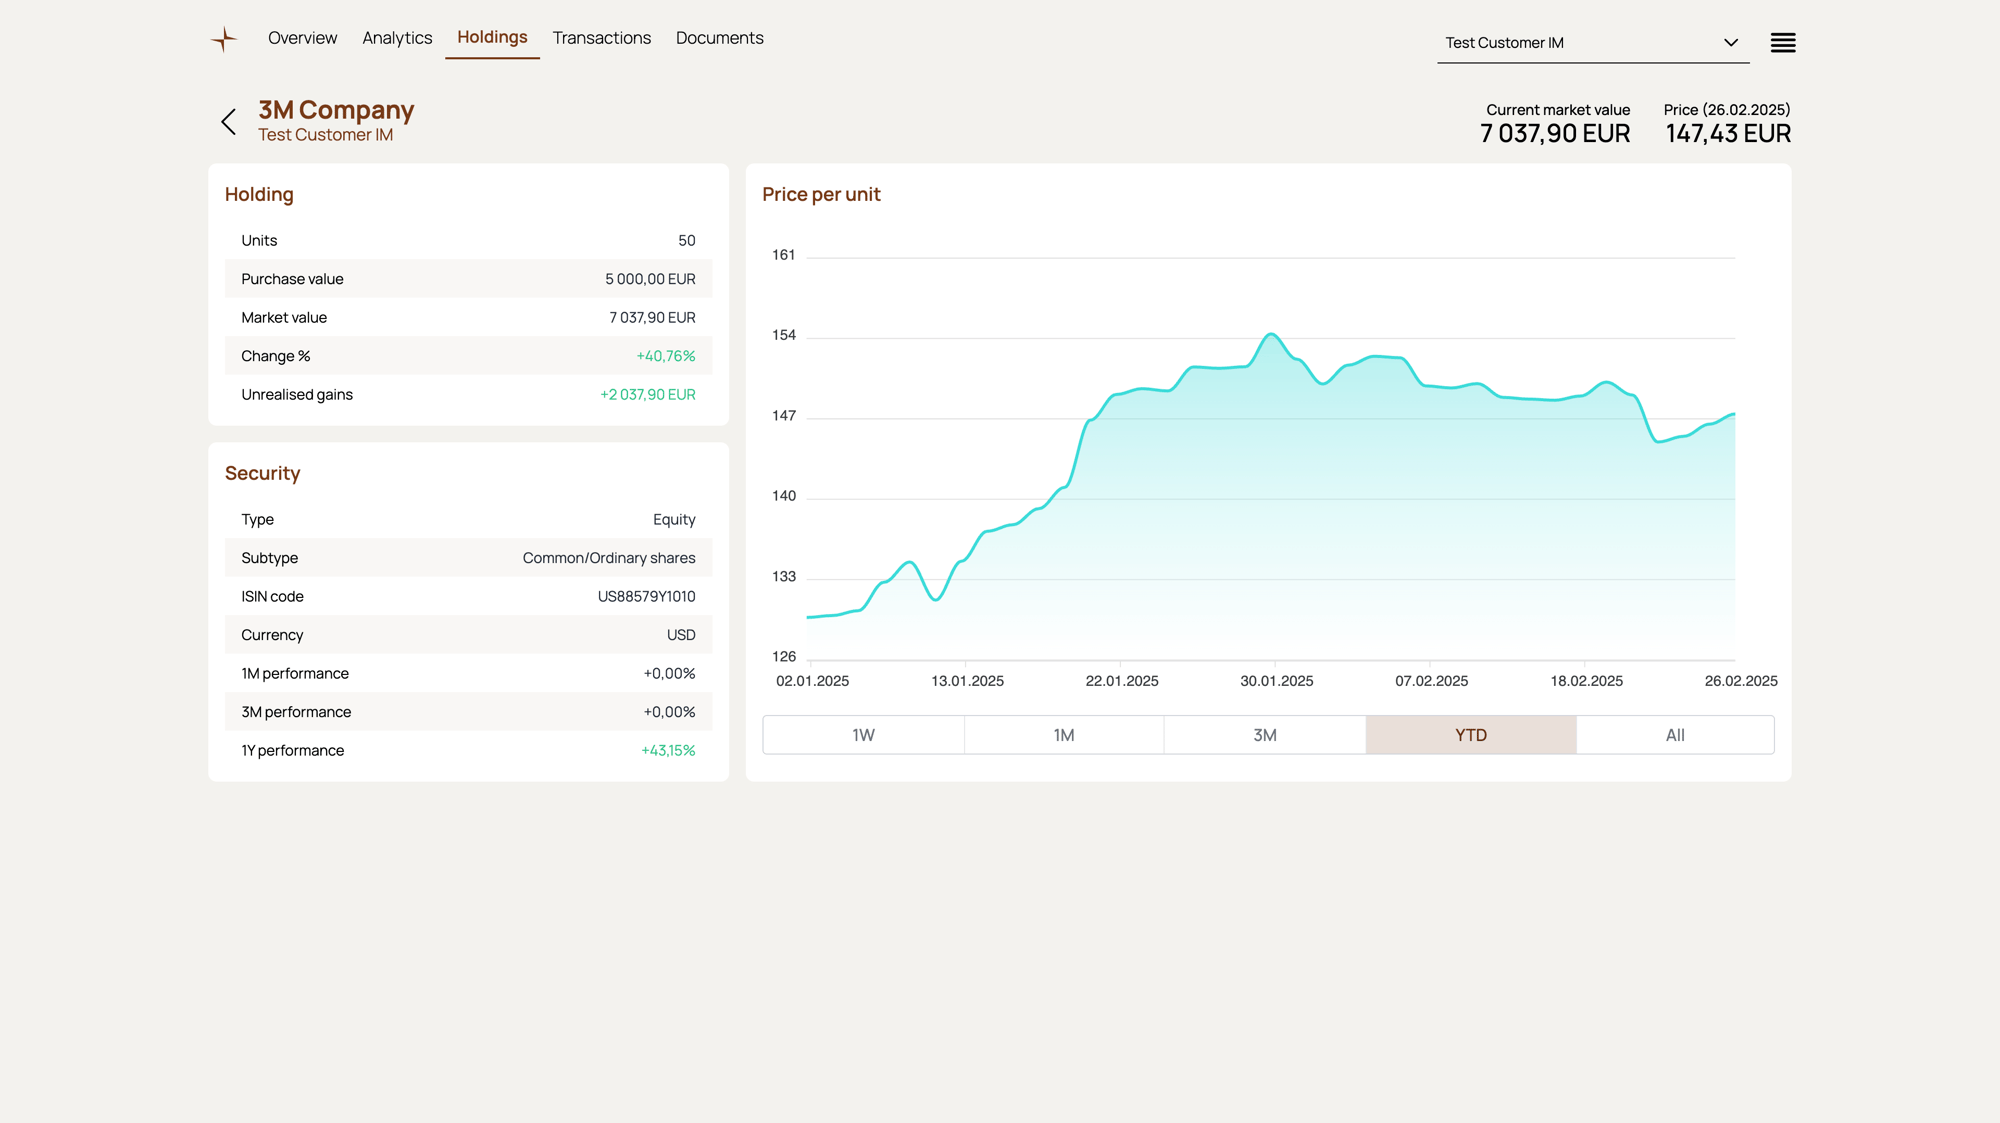Switch to the Analytics tab
The height and width of the screenshot is (1123, 2000).
point(397,38)
